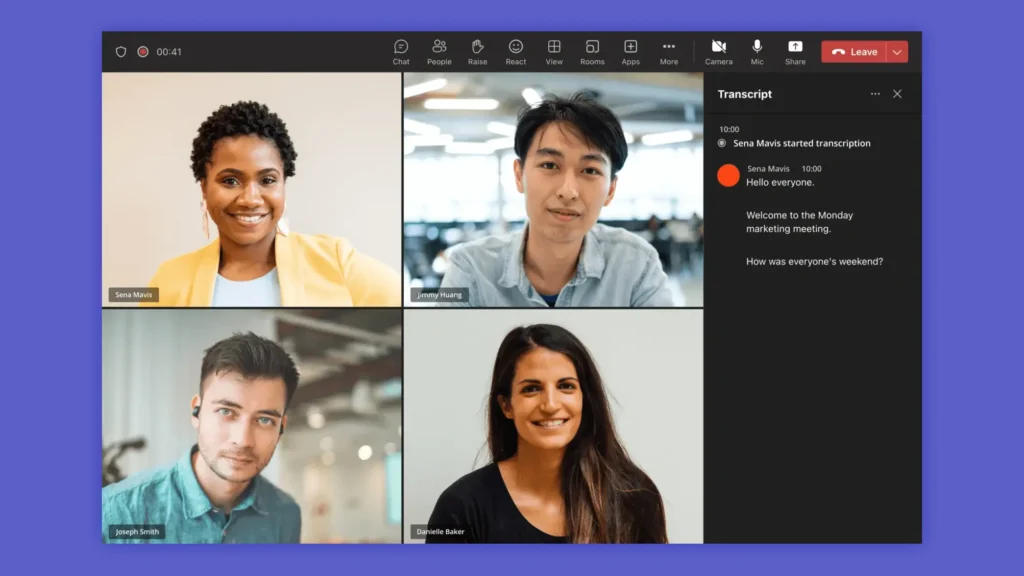Turn on the Camera
1024x576 pixels.
pyautogui.click(x=718, y=51)
